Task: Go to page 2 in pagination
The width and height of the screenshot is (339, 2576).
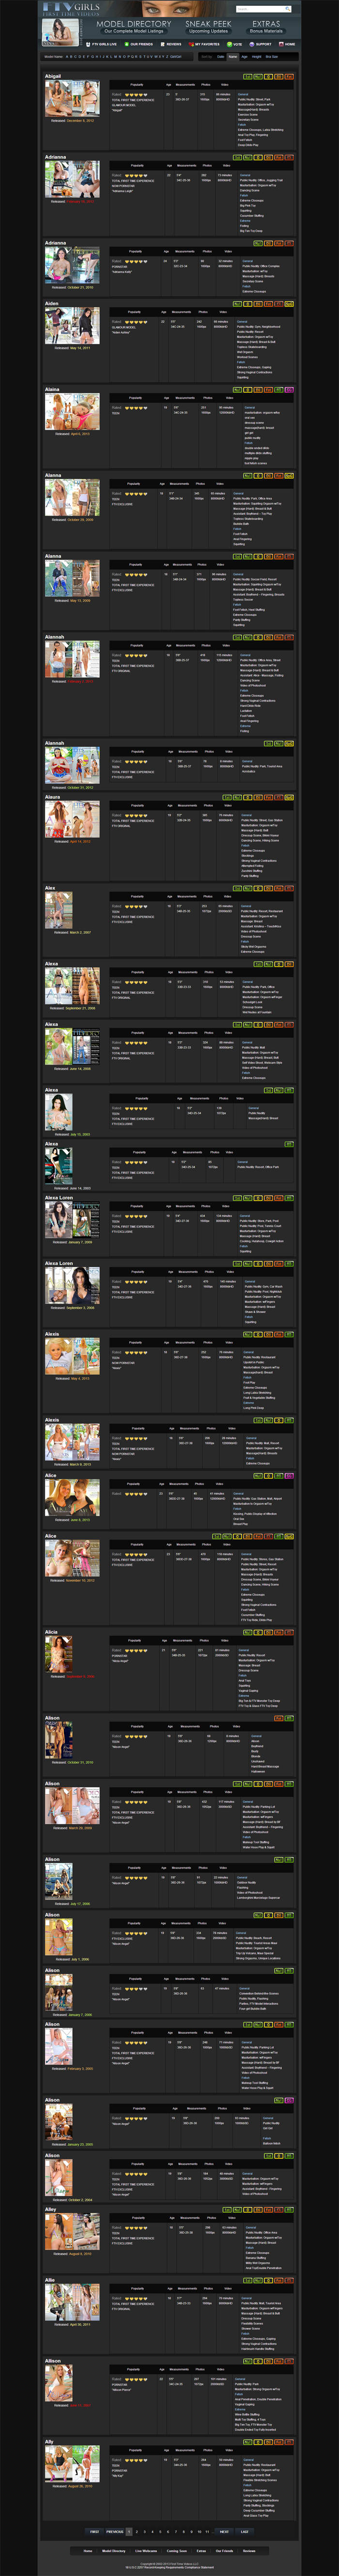Action: (x=137, y=2532)
